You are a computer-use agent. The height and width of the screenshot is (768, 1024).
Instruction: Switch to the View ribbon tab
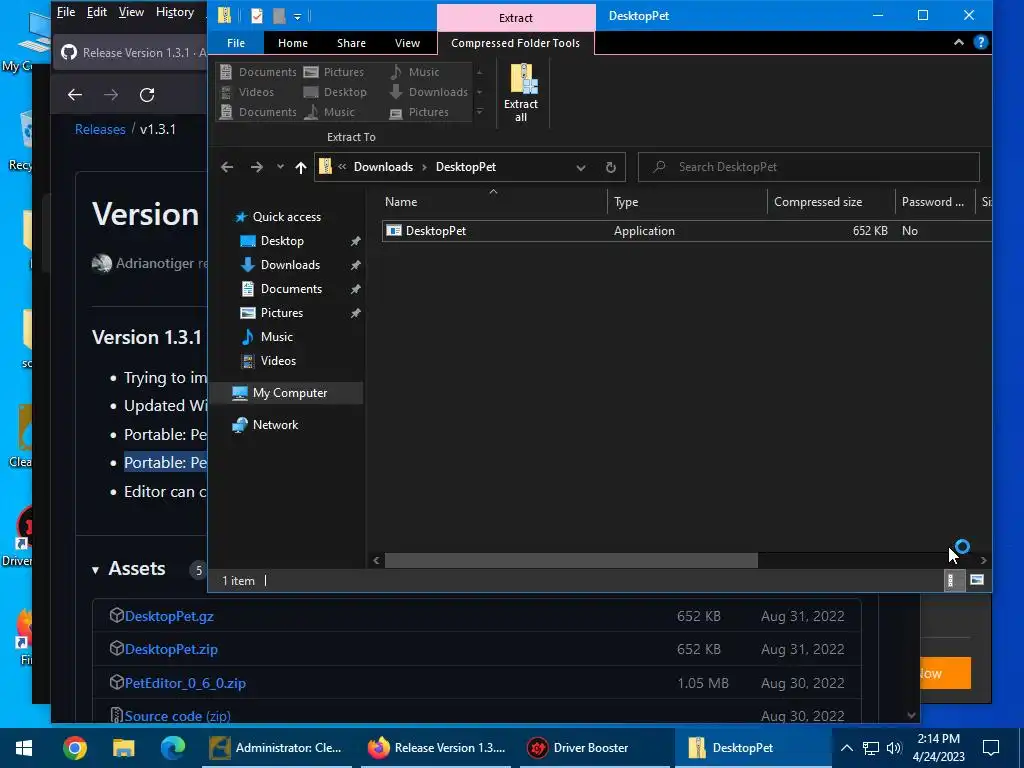click(408, 43)
